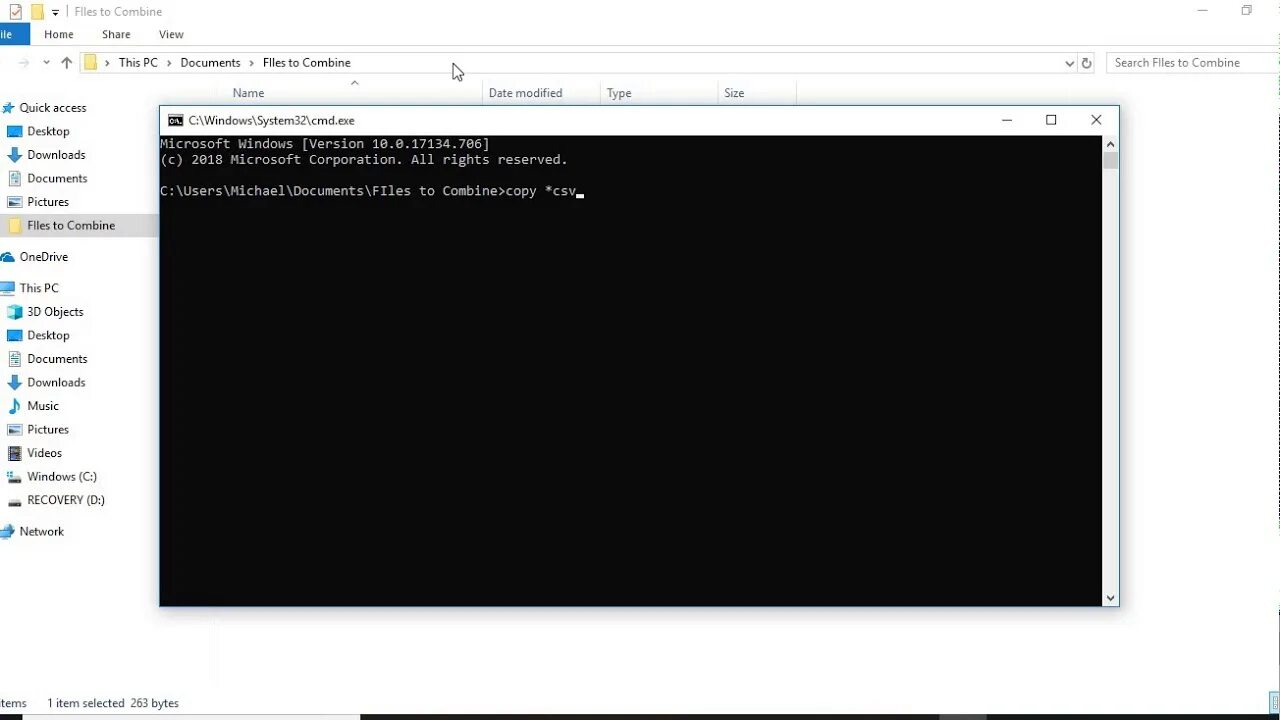Screen dimensions: 1280x720
Task: Select FIles to Combine in the navigation pane
Action: [x=71, y=225]
